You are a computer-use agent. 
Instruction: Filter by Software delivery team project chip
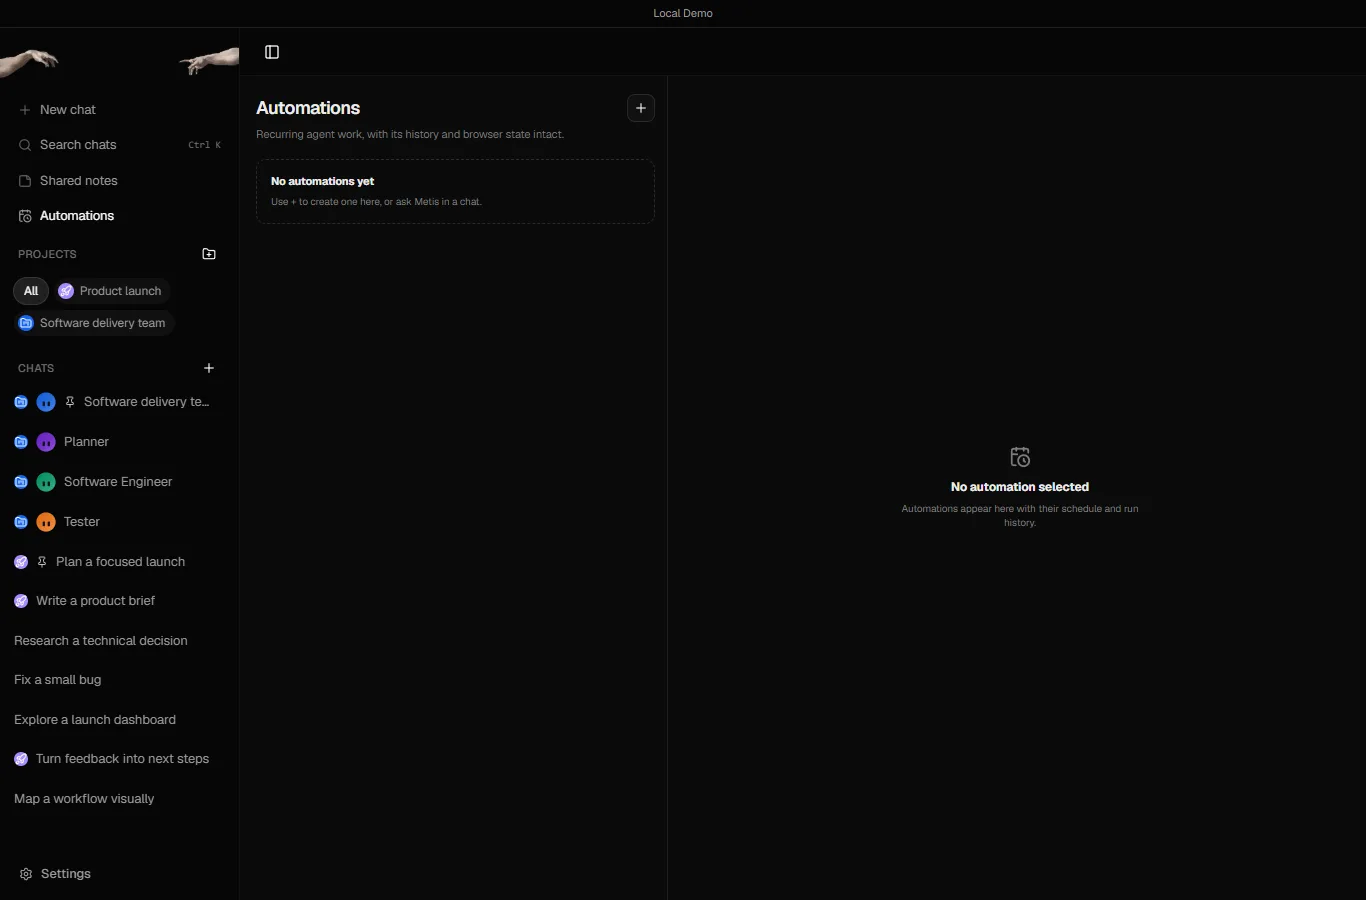94,323
